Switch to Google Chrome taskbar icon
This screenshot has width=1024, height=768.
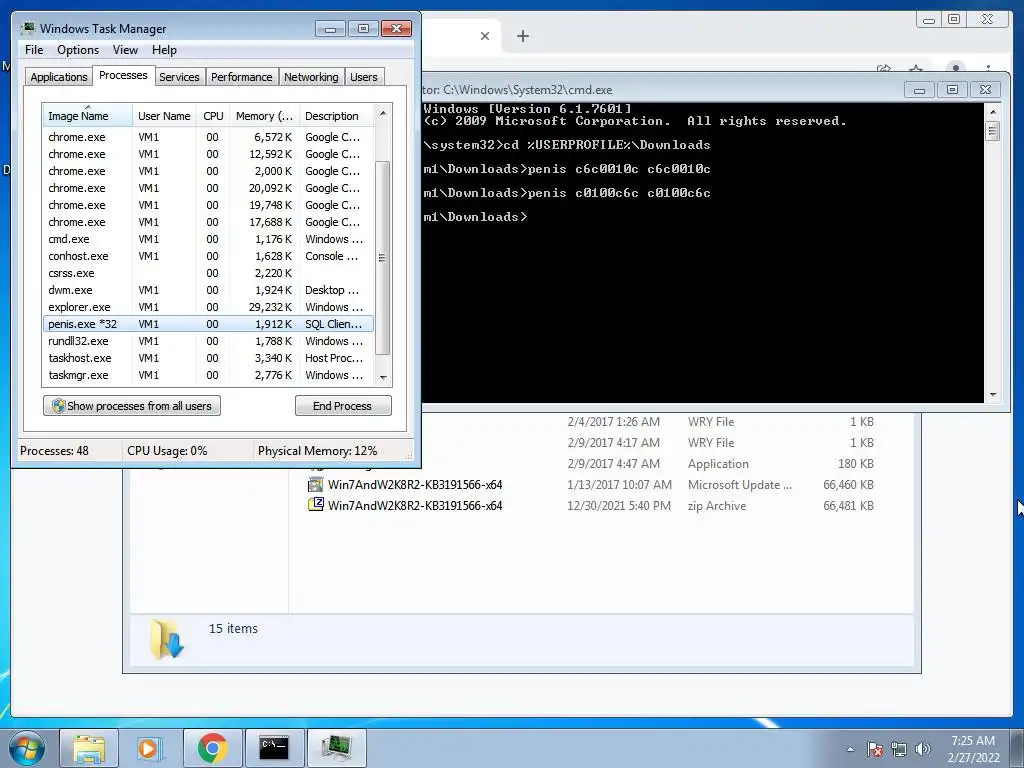[x=212, y=748]
